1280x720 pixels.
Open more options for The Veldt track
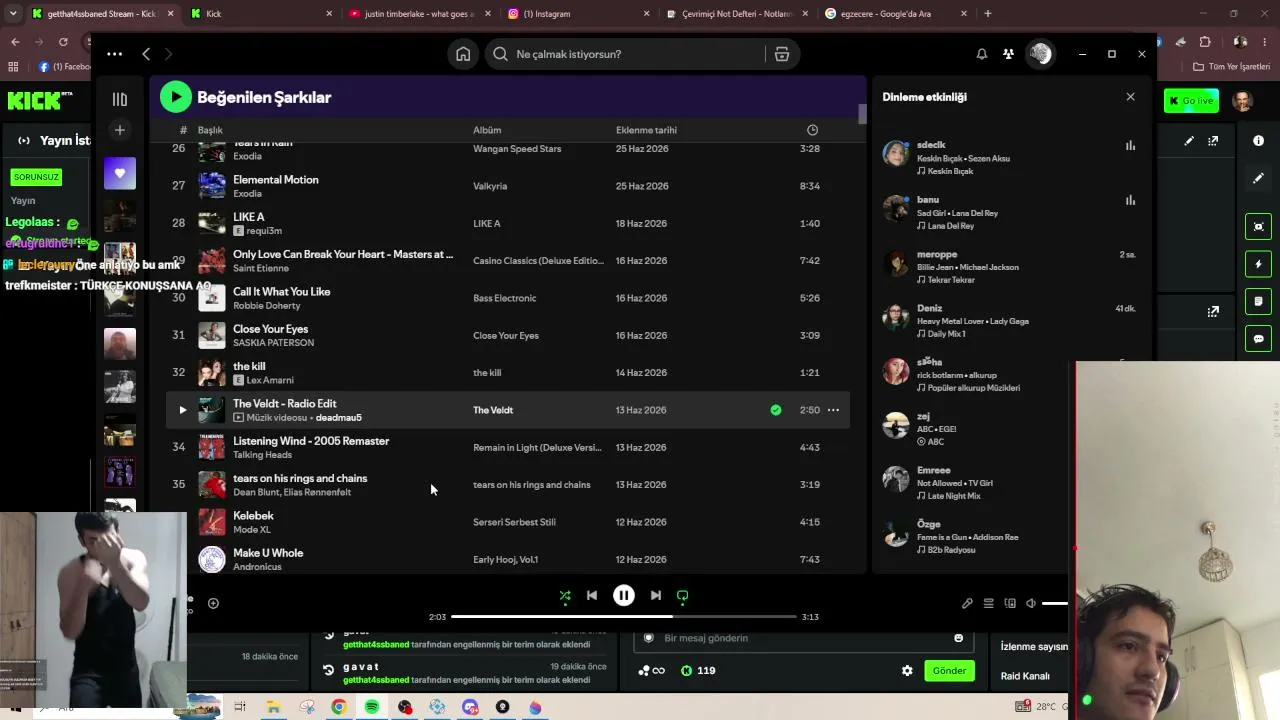tap(833, 410)
